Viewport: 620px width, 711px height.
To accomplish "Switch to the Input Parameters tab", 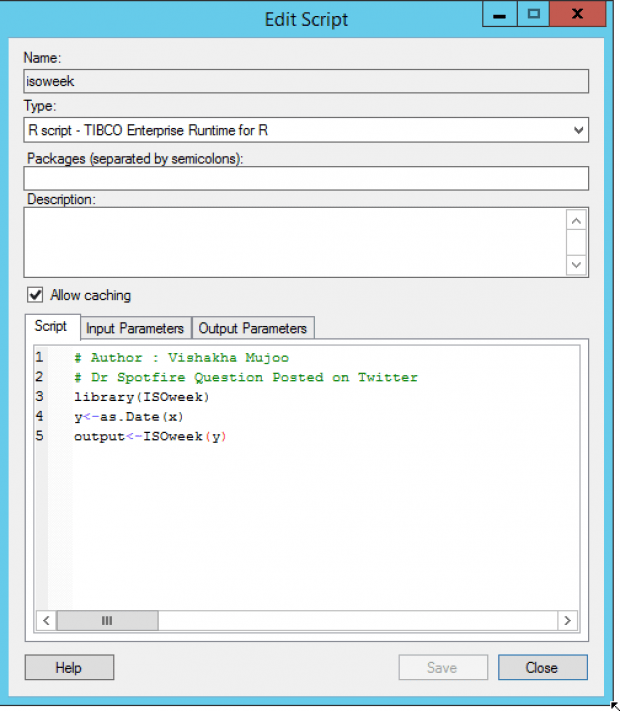I will click(x=135, y=328).
